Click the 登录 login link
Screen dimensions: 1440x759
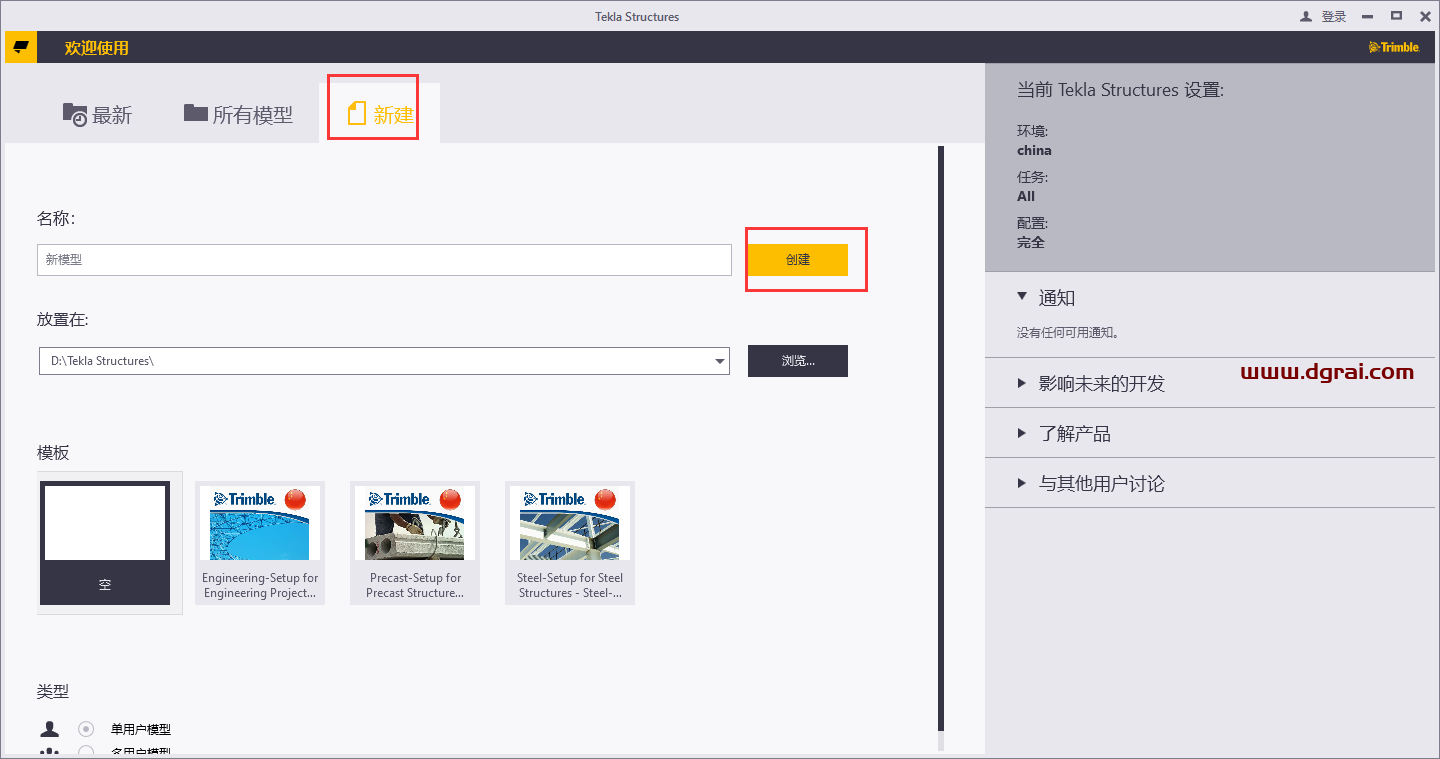(1334, 17)
